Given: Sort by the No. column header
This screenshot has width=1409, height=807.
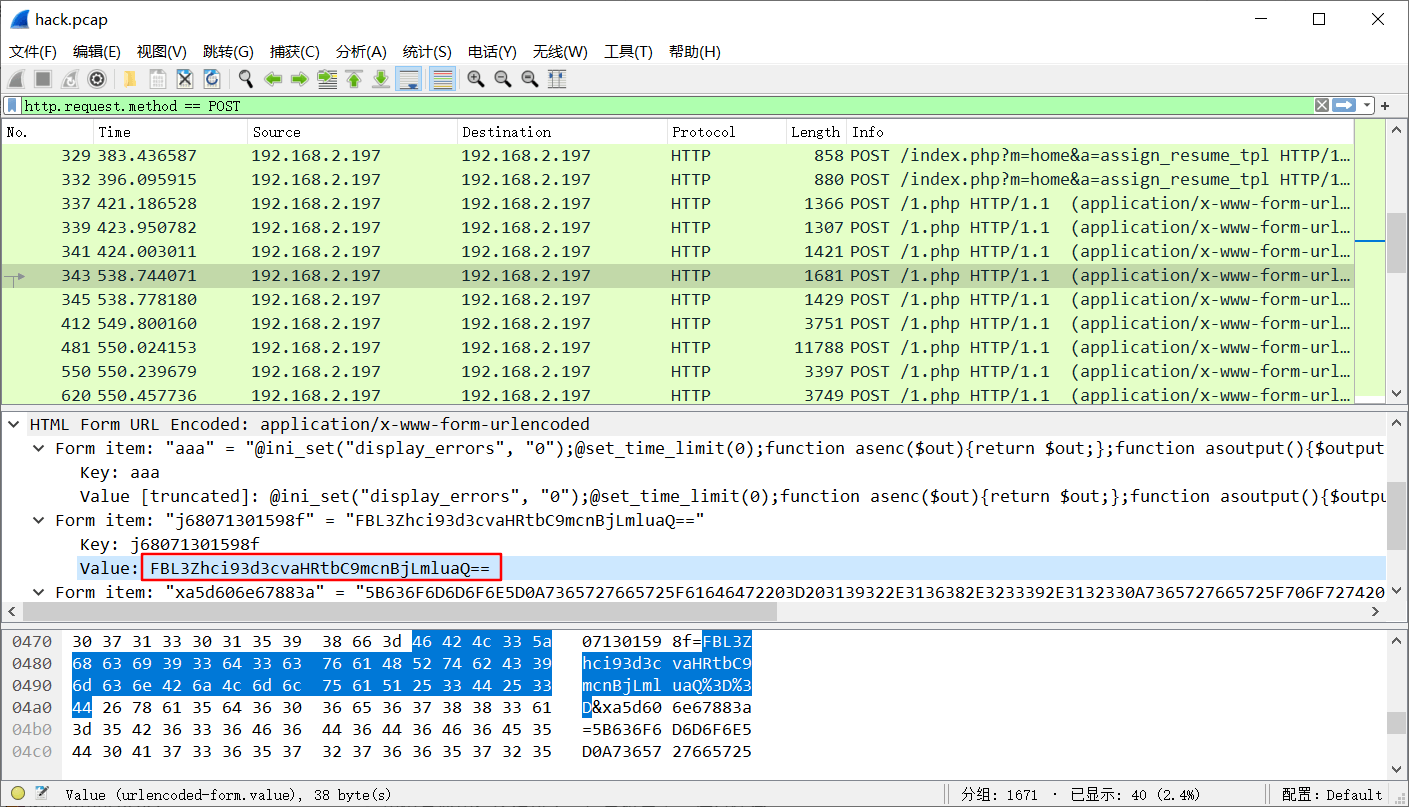Looking at the screenshot, I should 48,132.
